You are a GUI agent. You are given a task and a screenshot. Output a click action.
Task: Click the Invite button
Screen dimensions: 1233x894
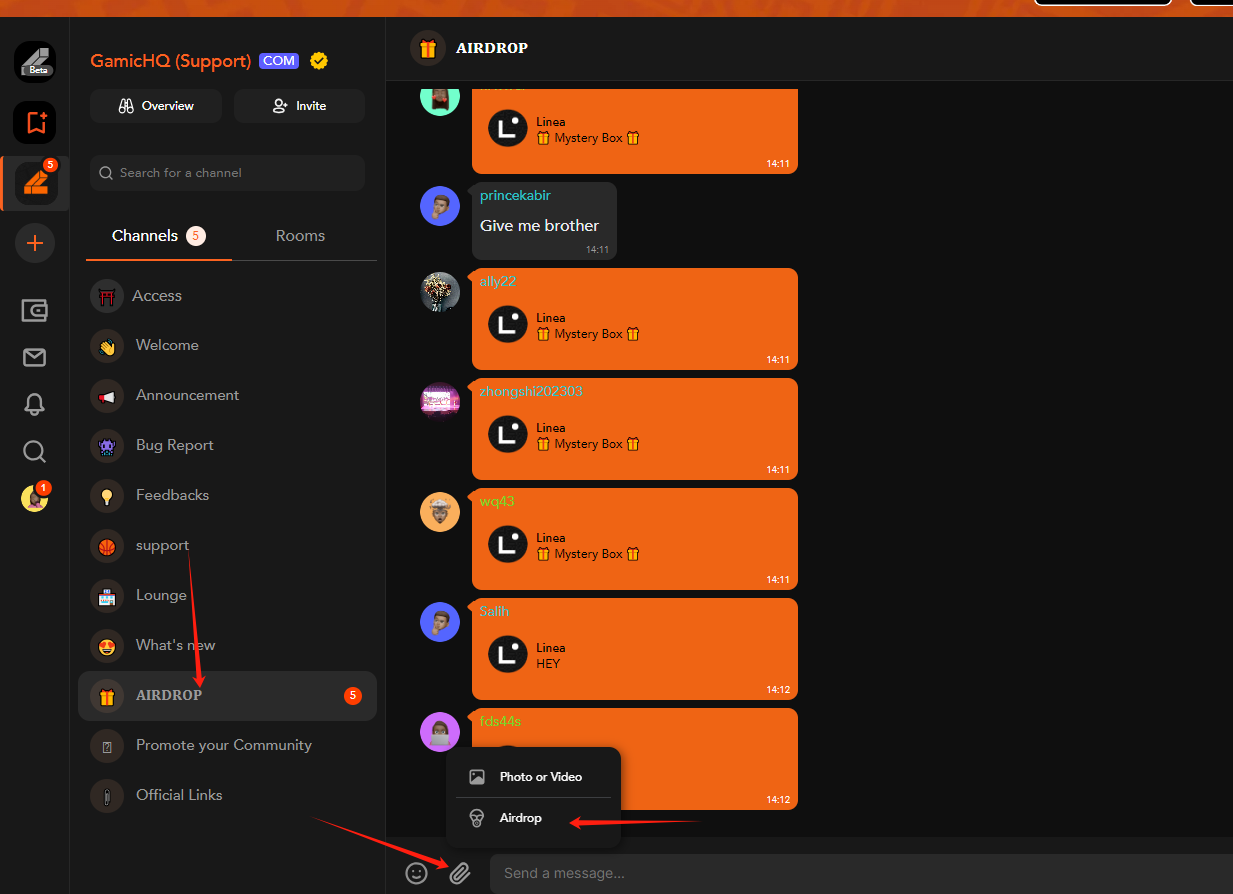click(299, 106)
